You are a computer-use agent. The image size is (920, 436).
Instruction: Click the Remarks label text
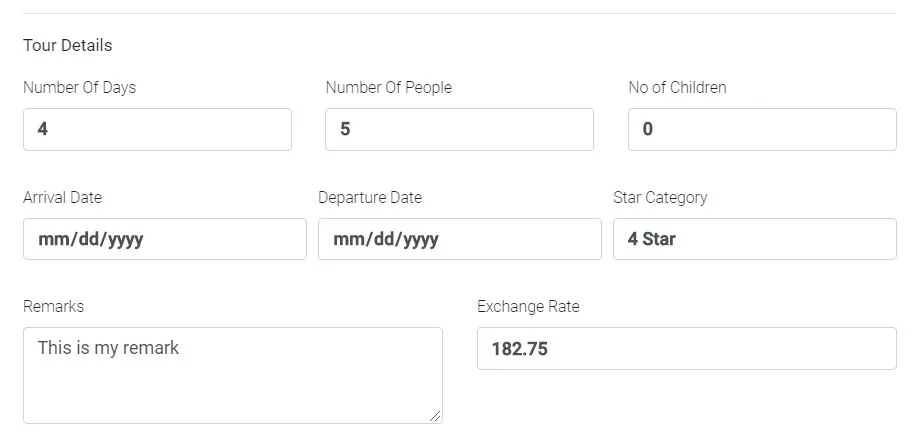click(53, 306)
